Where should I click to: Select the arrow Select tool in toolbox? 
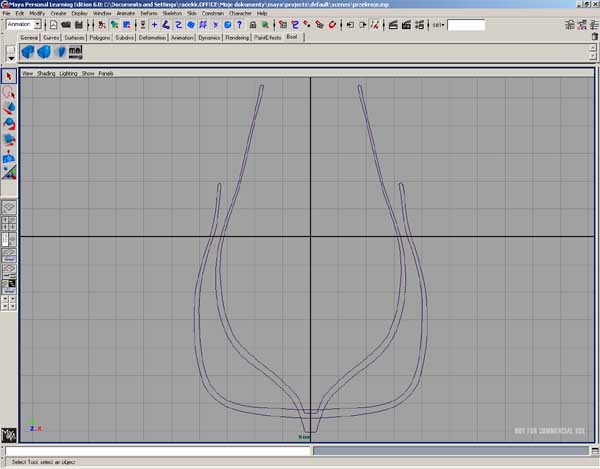(x=9, y=76)
